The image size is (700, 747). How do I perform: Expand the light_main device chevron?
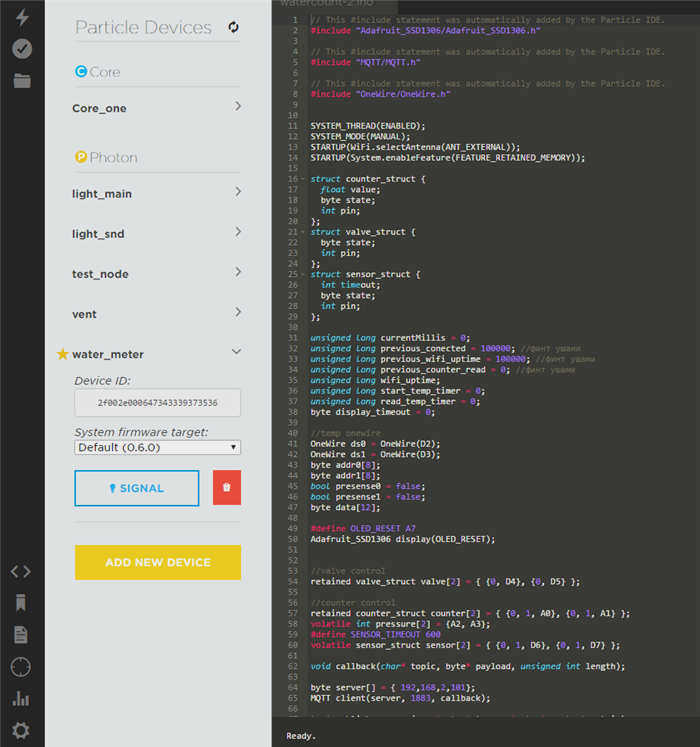[238, 192]
